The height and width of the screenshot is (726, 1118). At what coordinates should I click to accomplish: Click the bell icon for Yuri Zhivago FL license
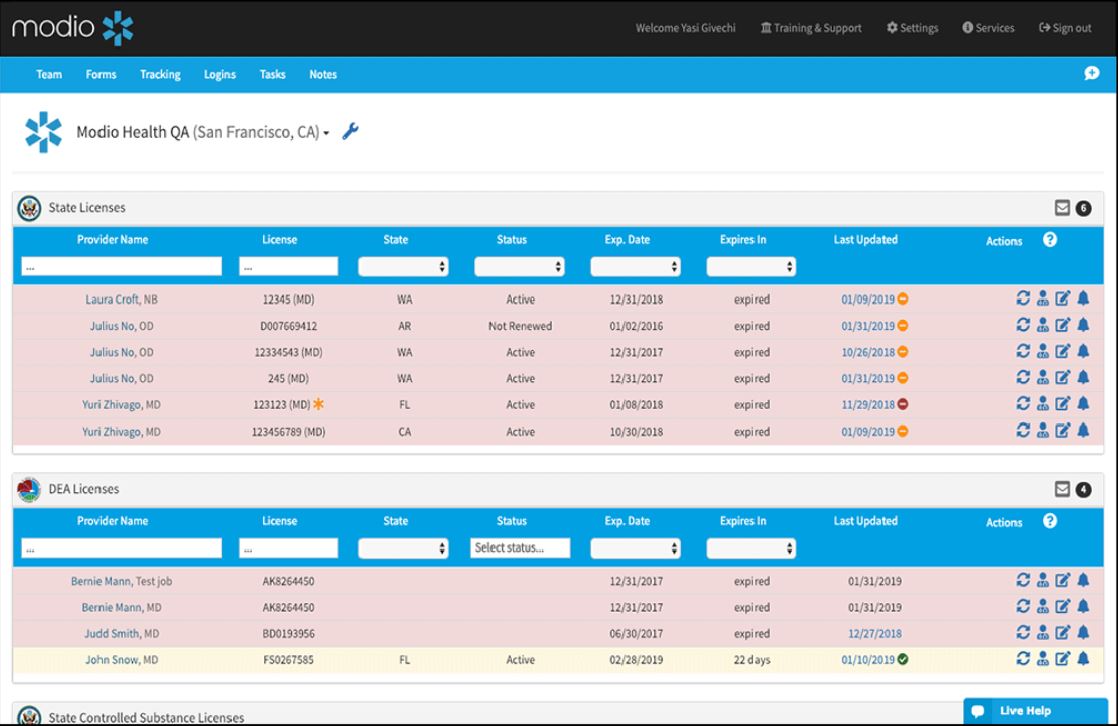point(1083,404)
